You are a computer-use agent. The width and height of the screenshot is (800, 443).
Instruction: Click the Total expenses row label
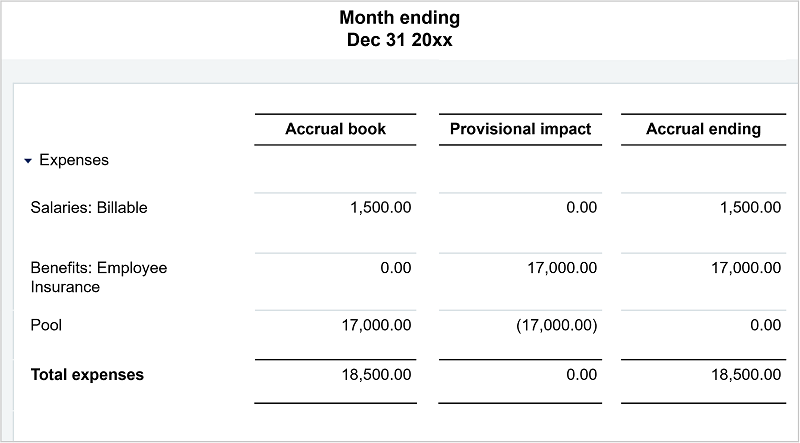pyautogui.click(x=87, y=375)
